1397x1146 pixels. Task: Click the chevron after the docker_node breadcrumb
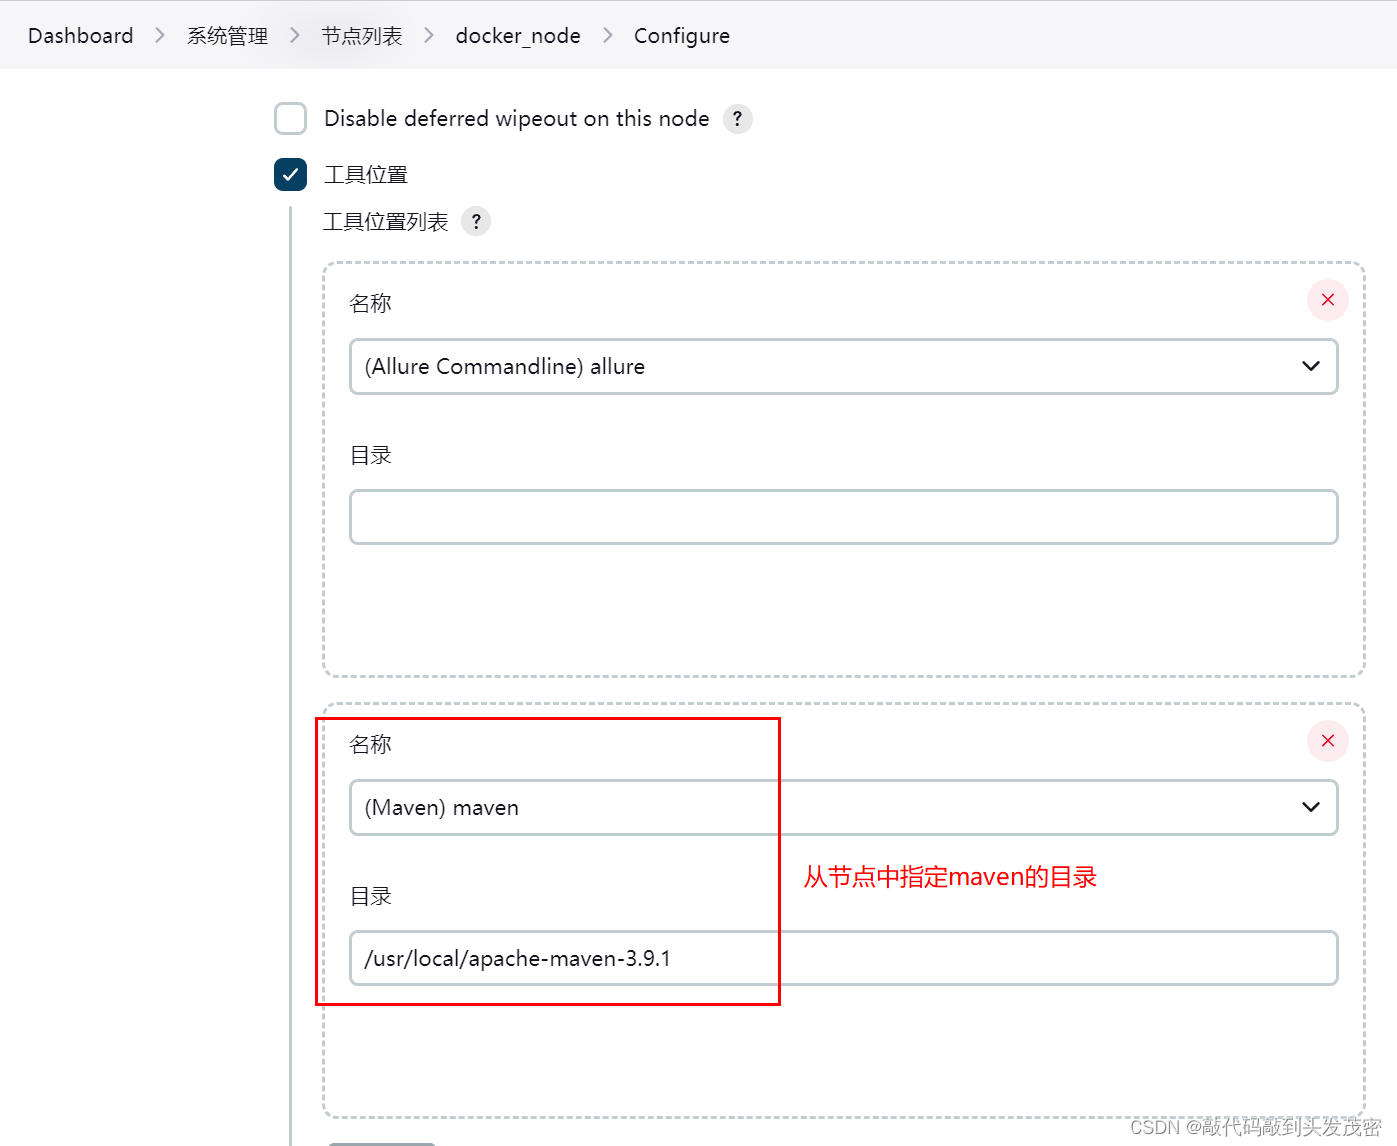608,36
